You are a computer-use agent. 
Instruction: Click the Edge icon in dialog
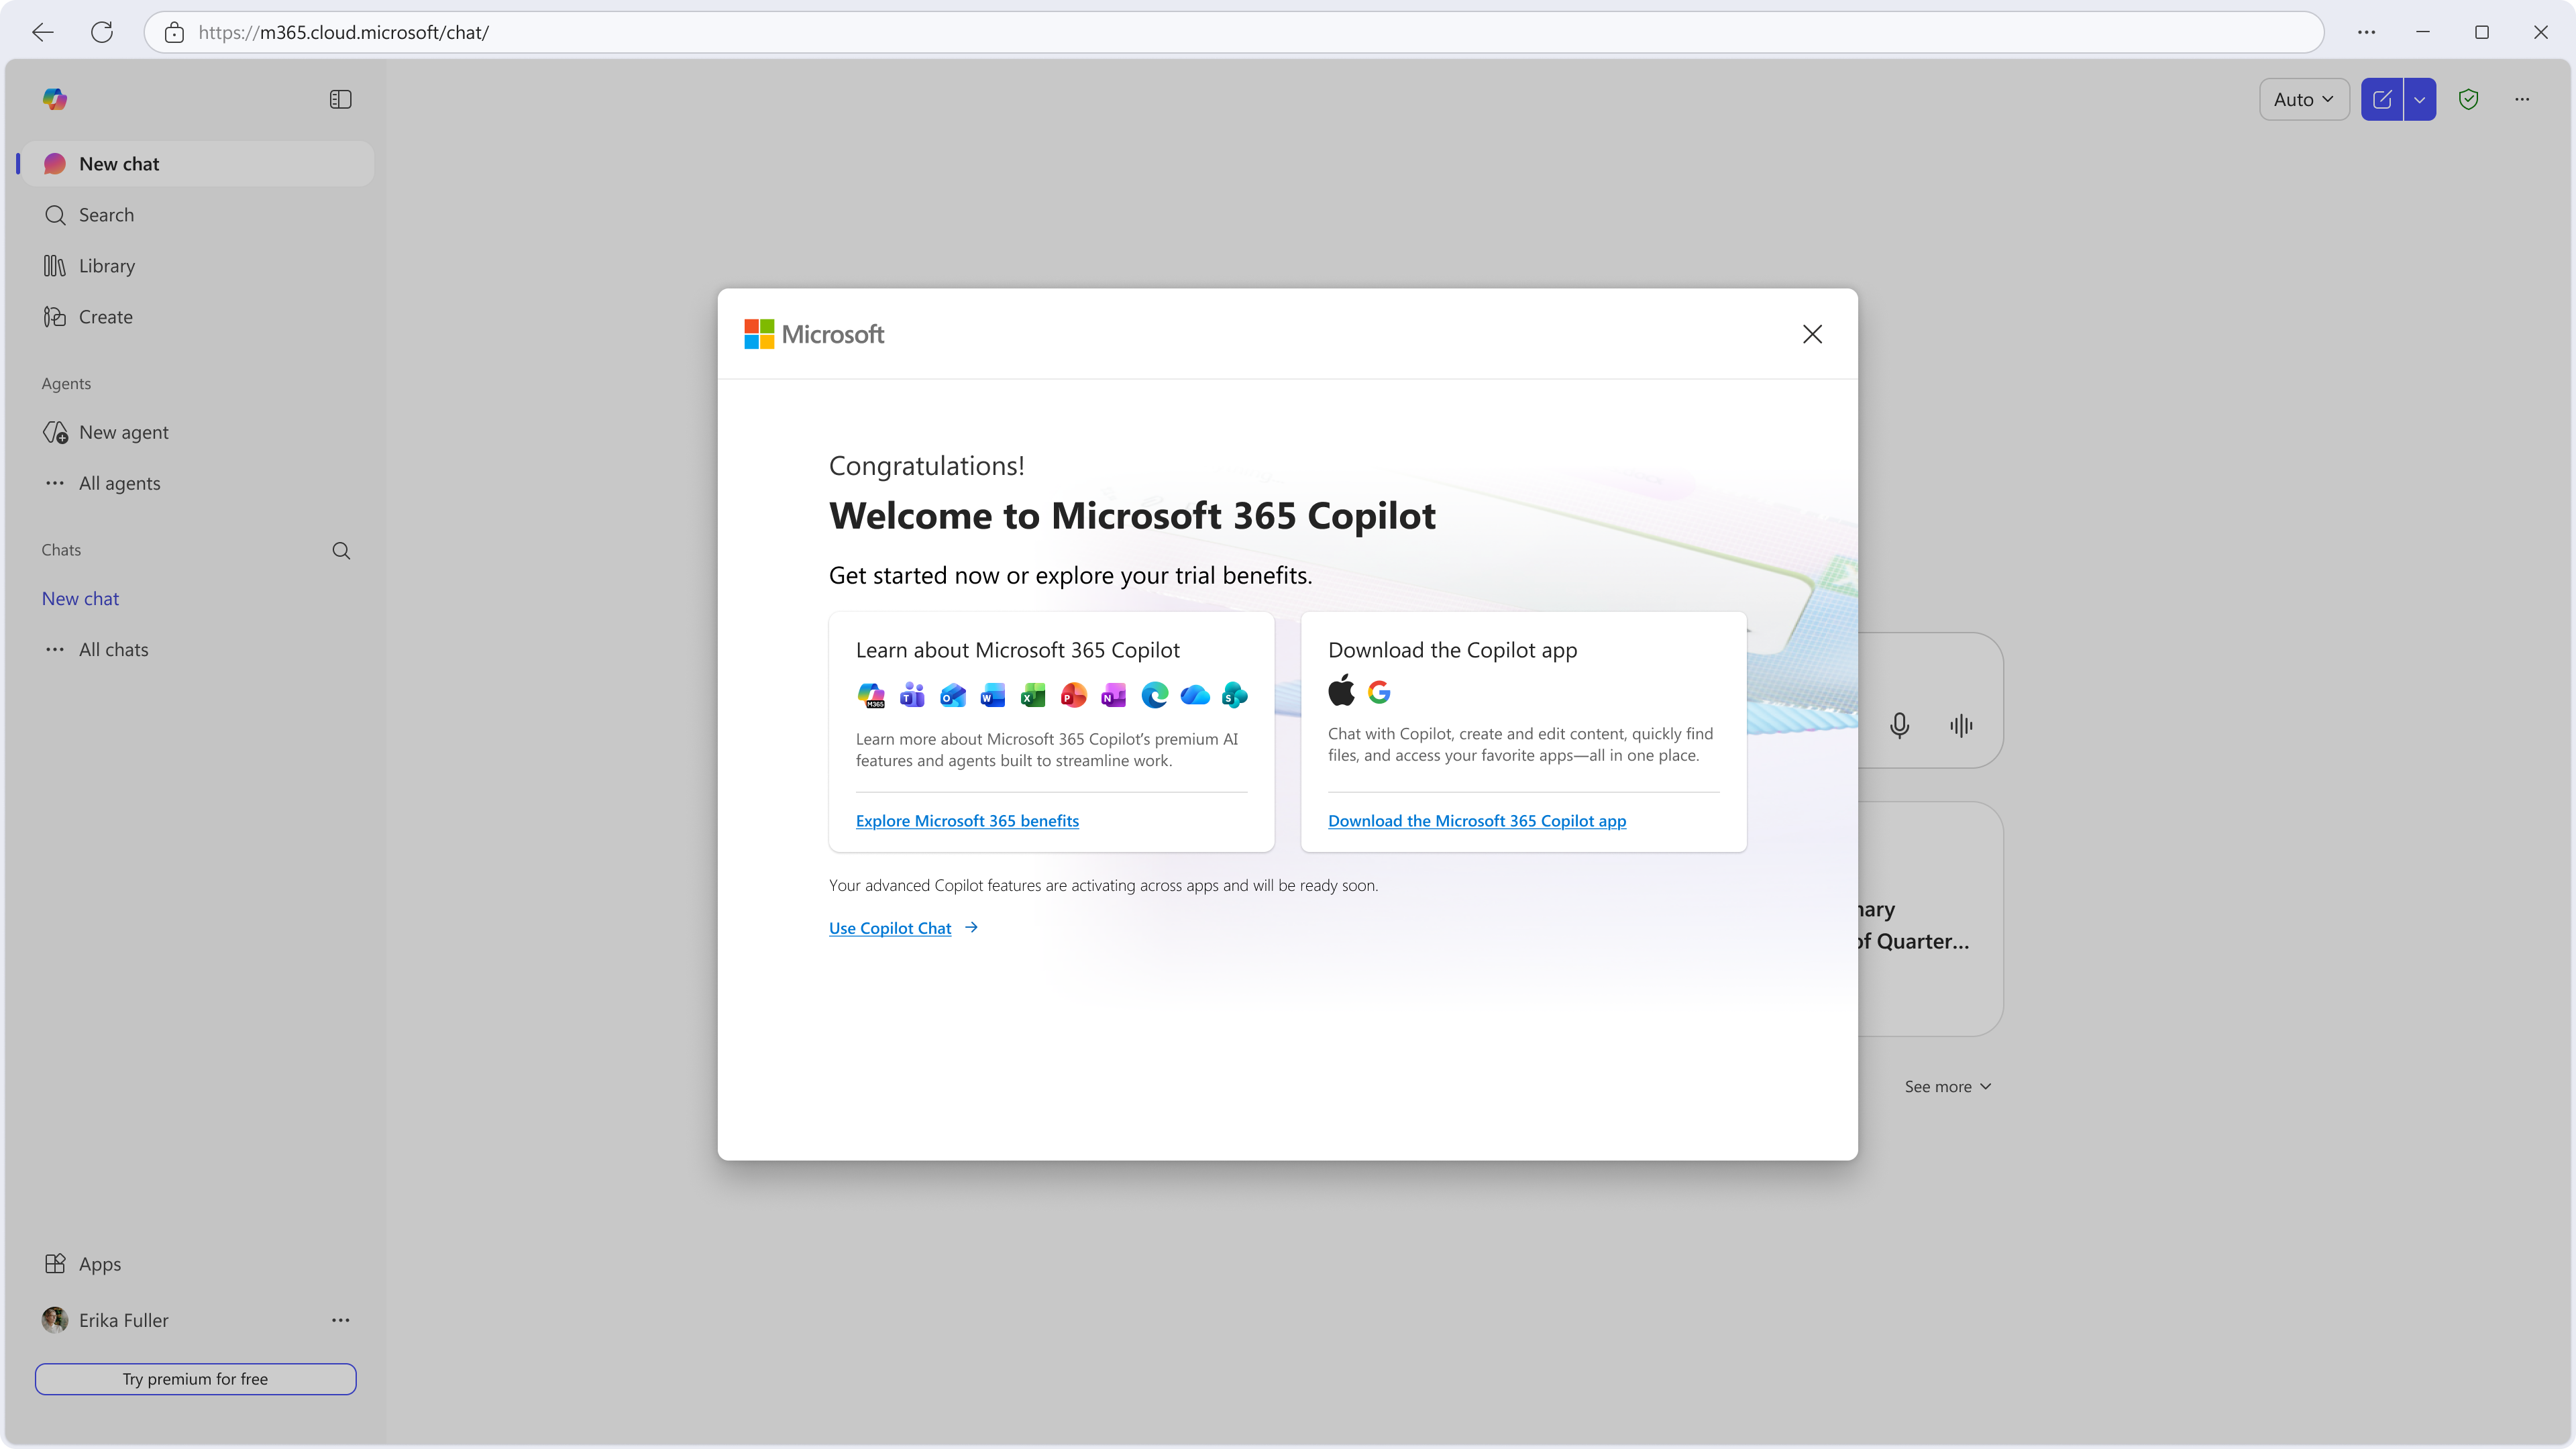coord(1154,695)
